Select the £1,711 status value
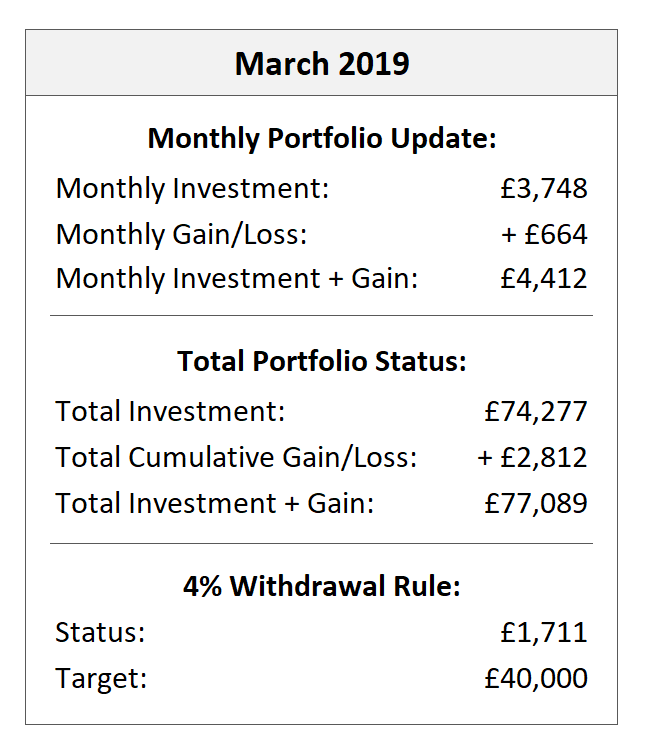 [543, 633]
